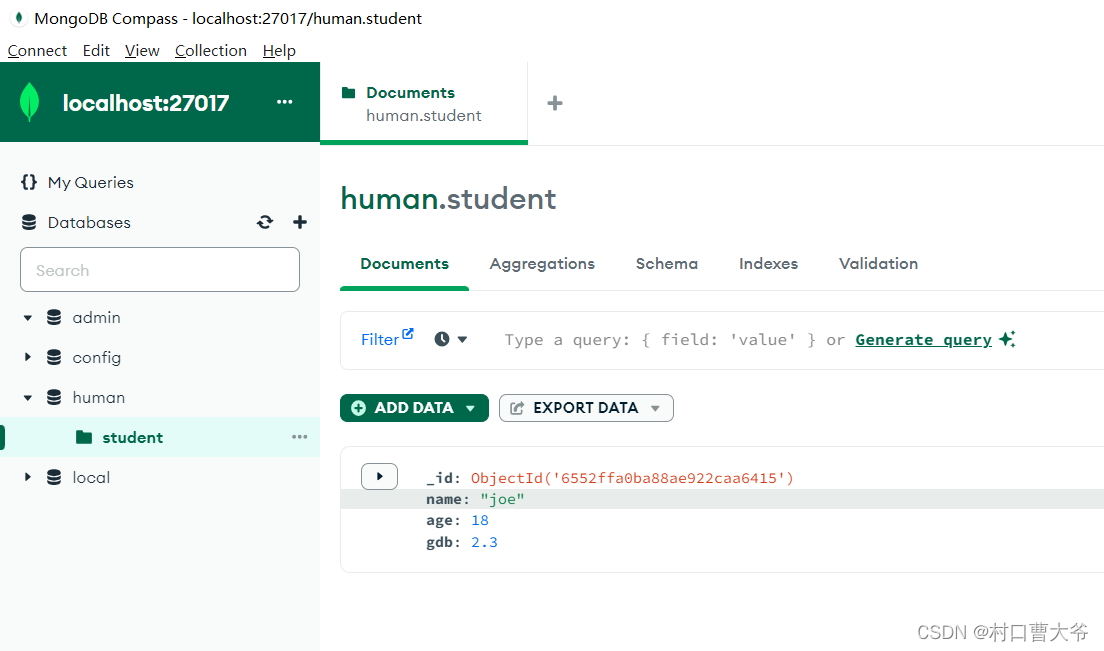Click the local database icon
1104x651 pixels.
(x=54, y=477)
